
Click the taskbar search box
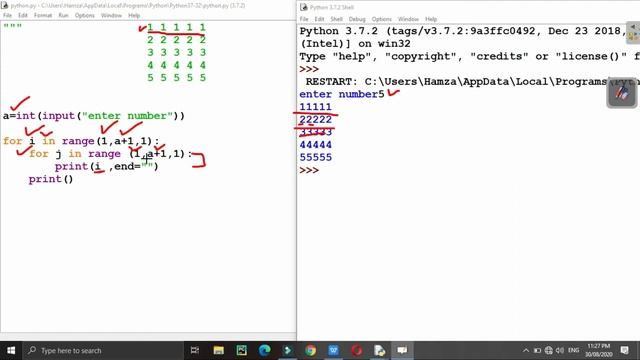click(x=103, y=350)
